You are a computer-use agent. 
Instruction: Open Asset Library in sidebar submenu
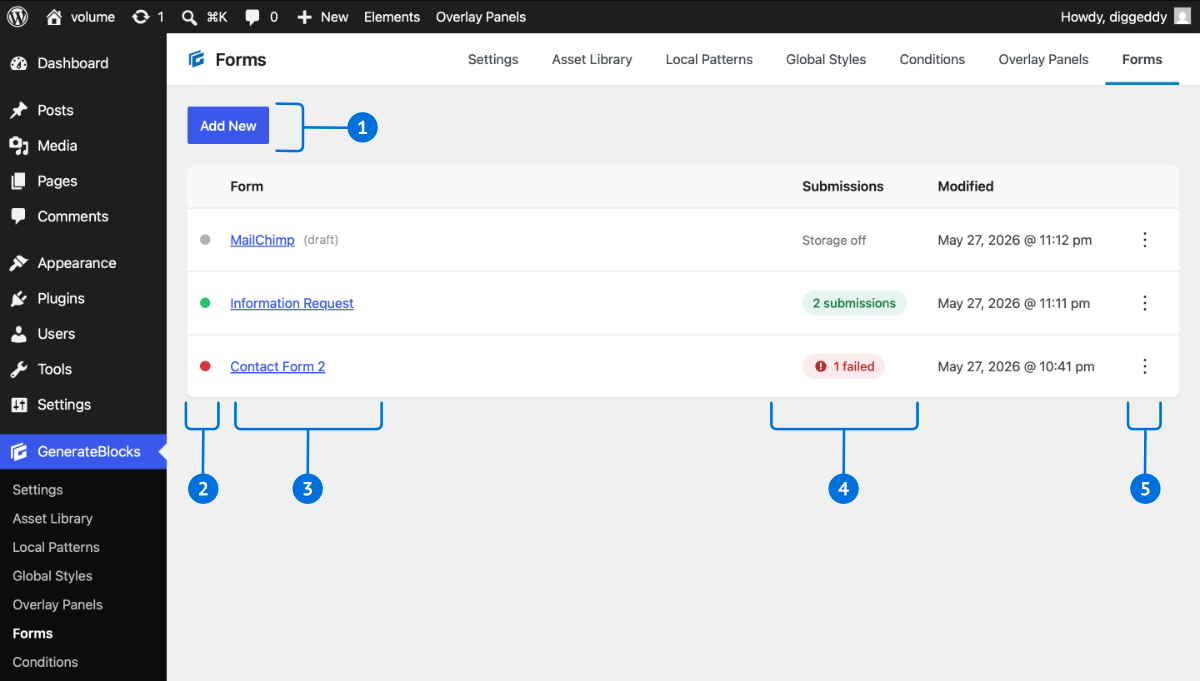(x=52, y=518)
